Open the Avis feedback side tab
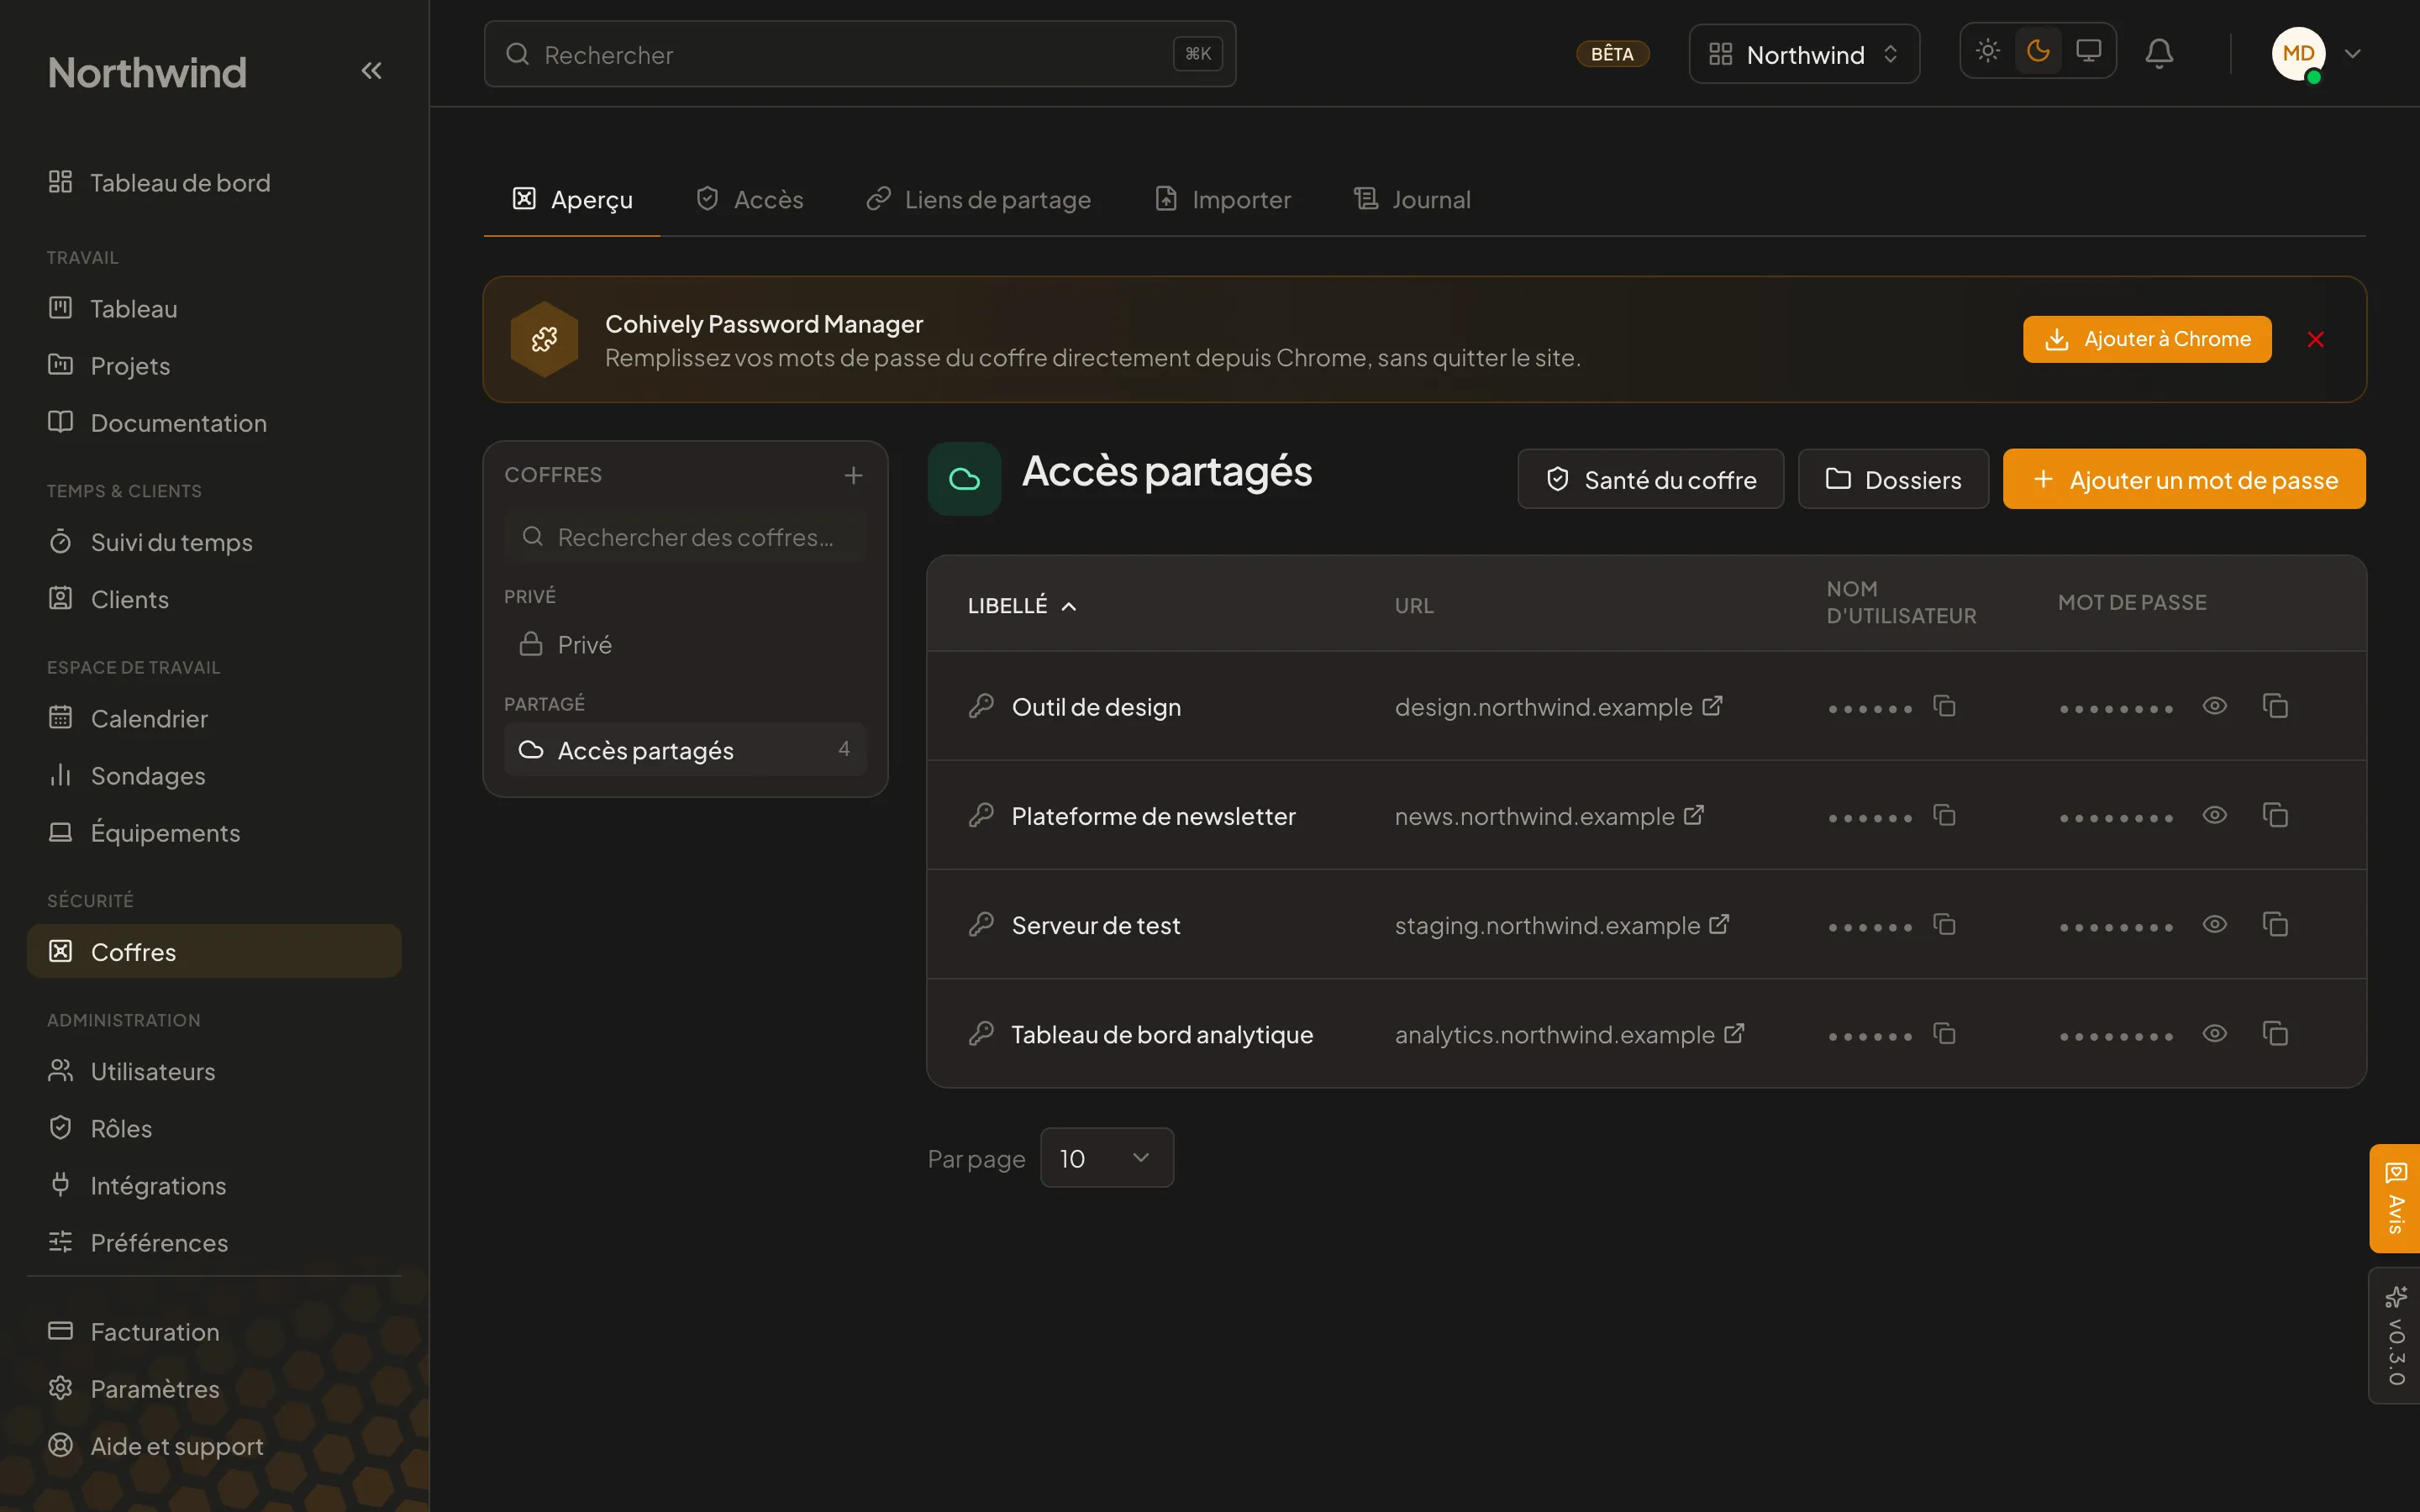 (2394, 1198)
